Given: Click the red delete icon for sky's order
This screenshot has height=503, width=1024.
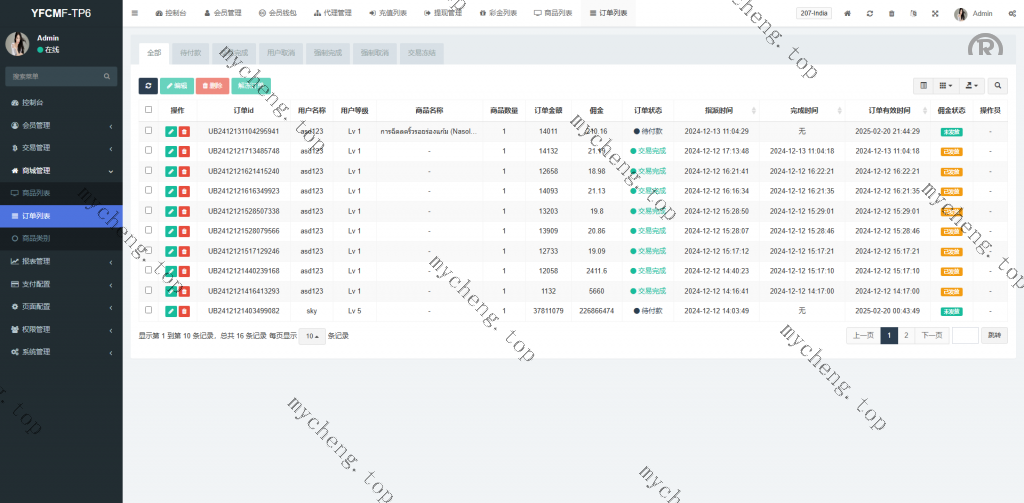Looking at the screenshot, I should pyautogui.click(x=184, y=311).
